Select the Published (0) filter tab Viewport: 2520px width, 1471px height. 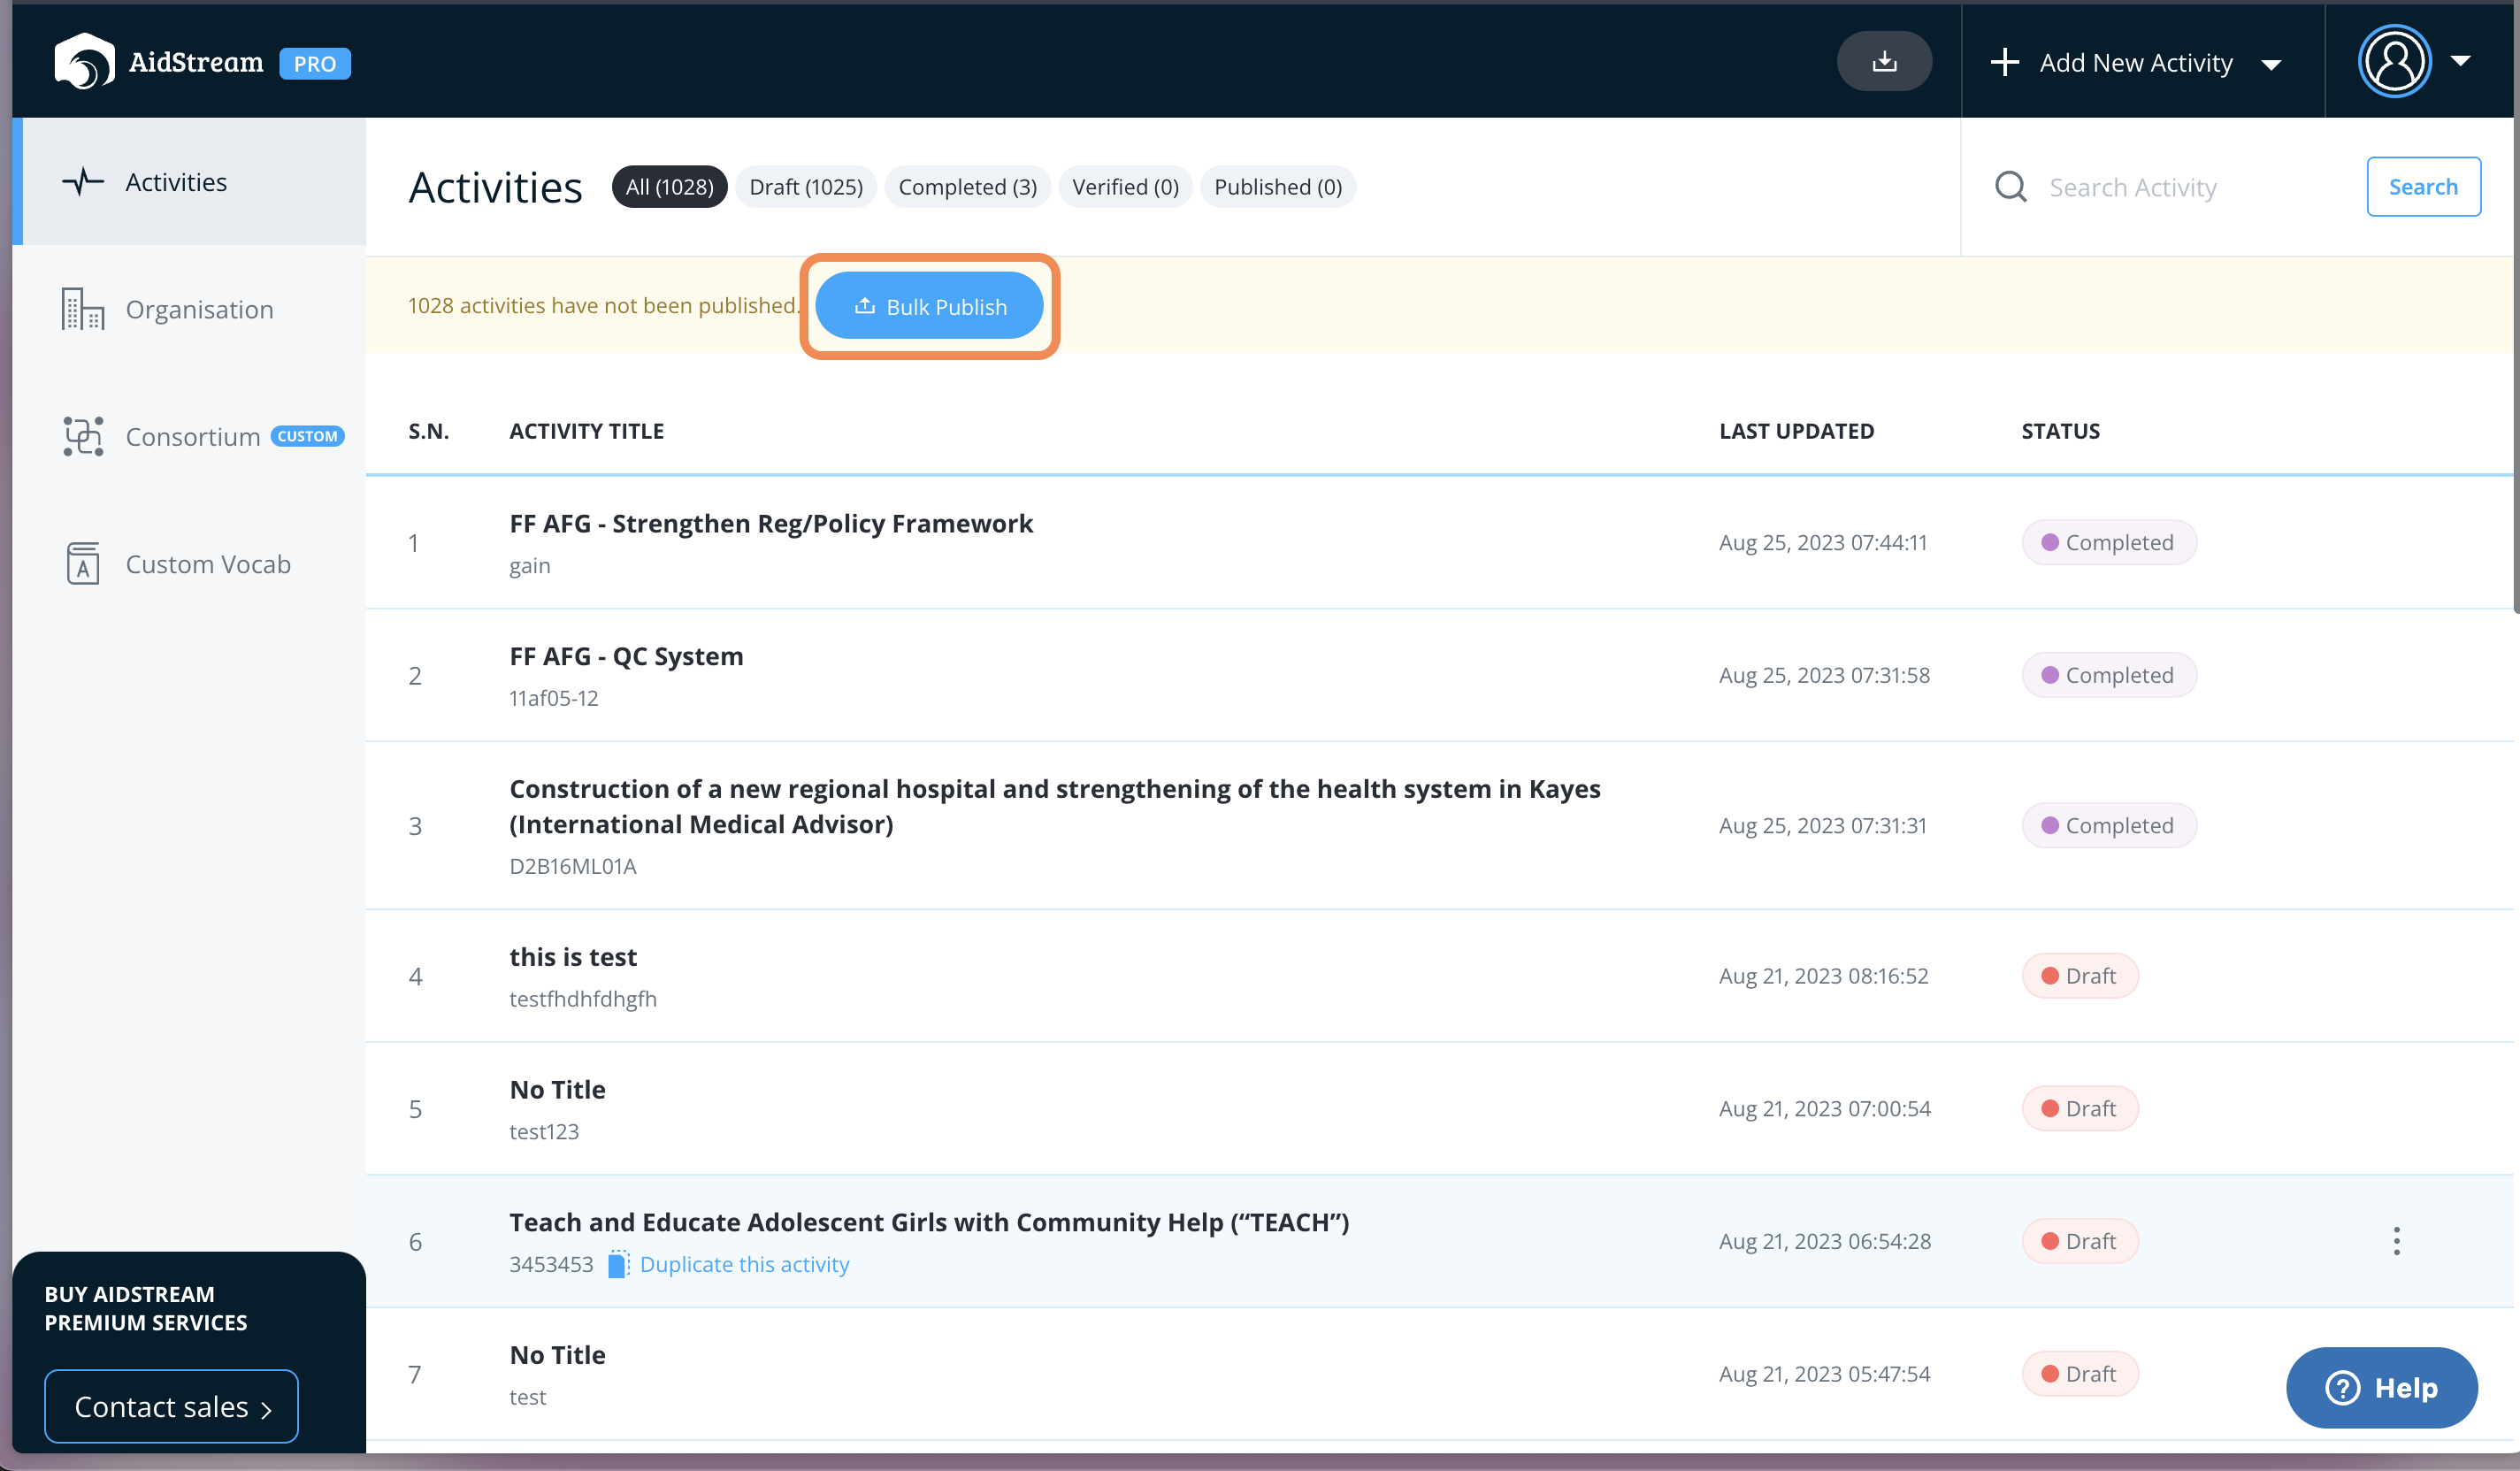(x=1278, y=187)
